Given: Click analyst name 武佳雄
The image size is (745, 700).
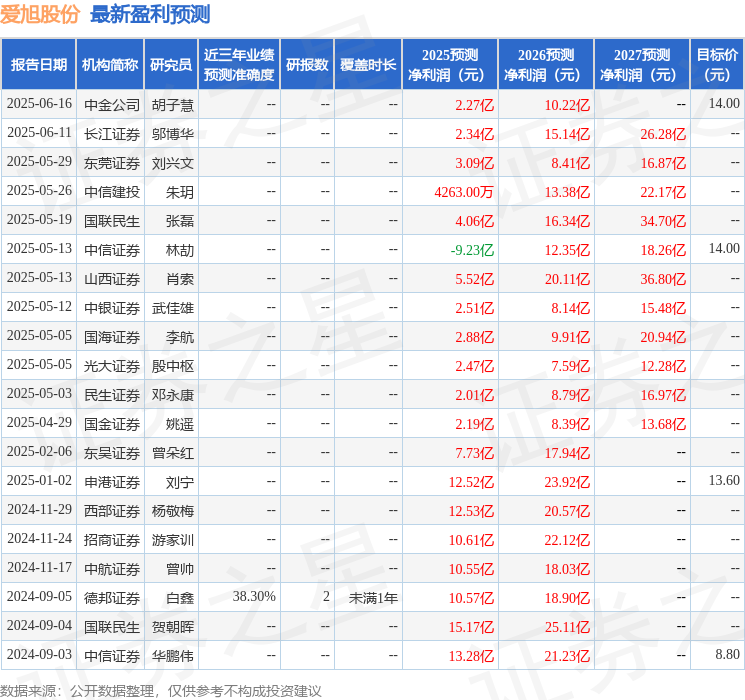Looking at the screenshot, I should coord(172,308).
